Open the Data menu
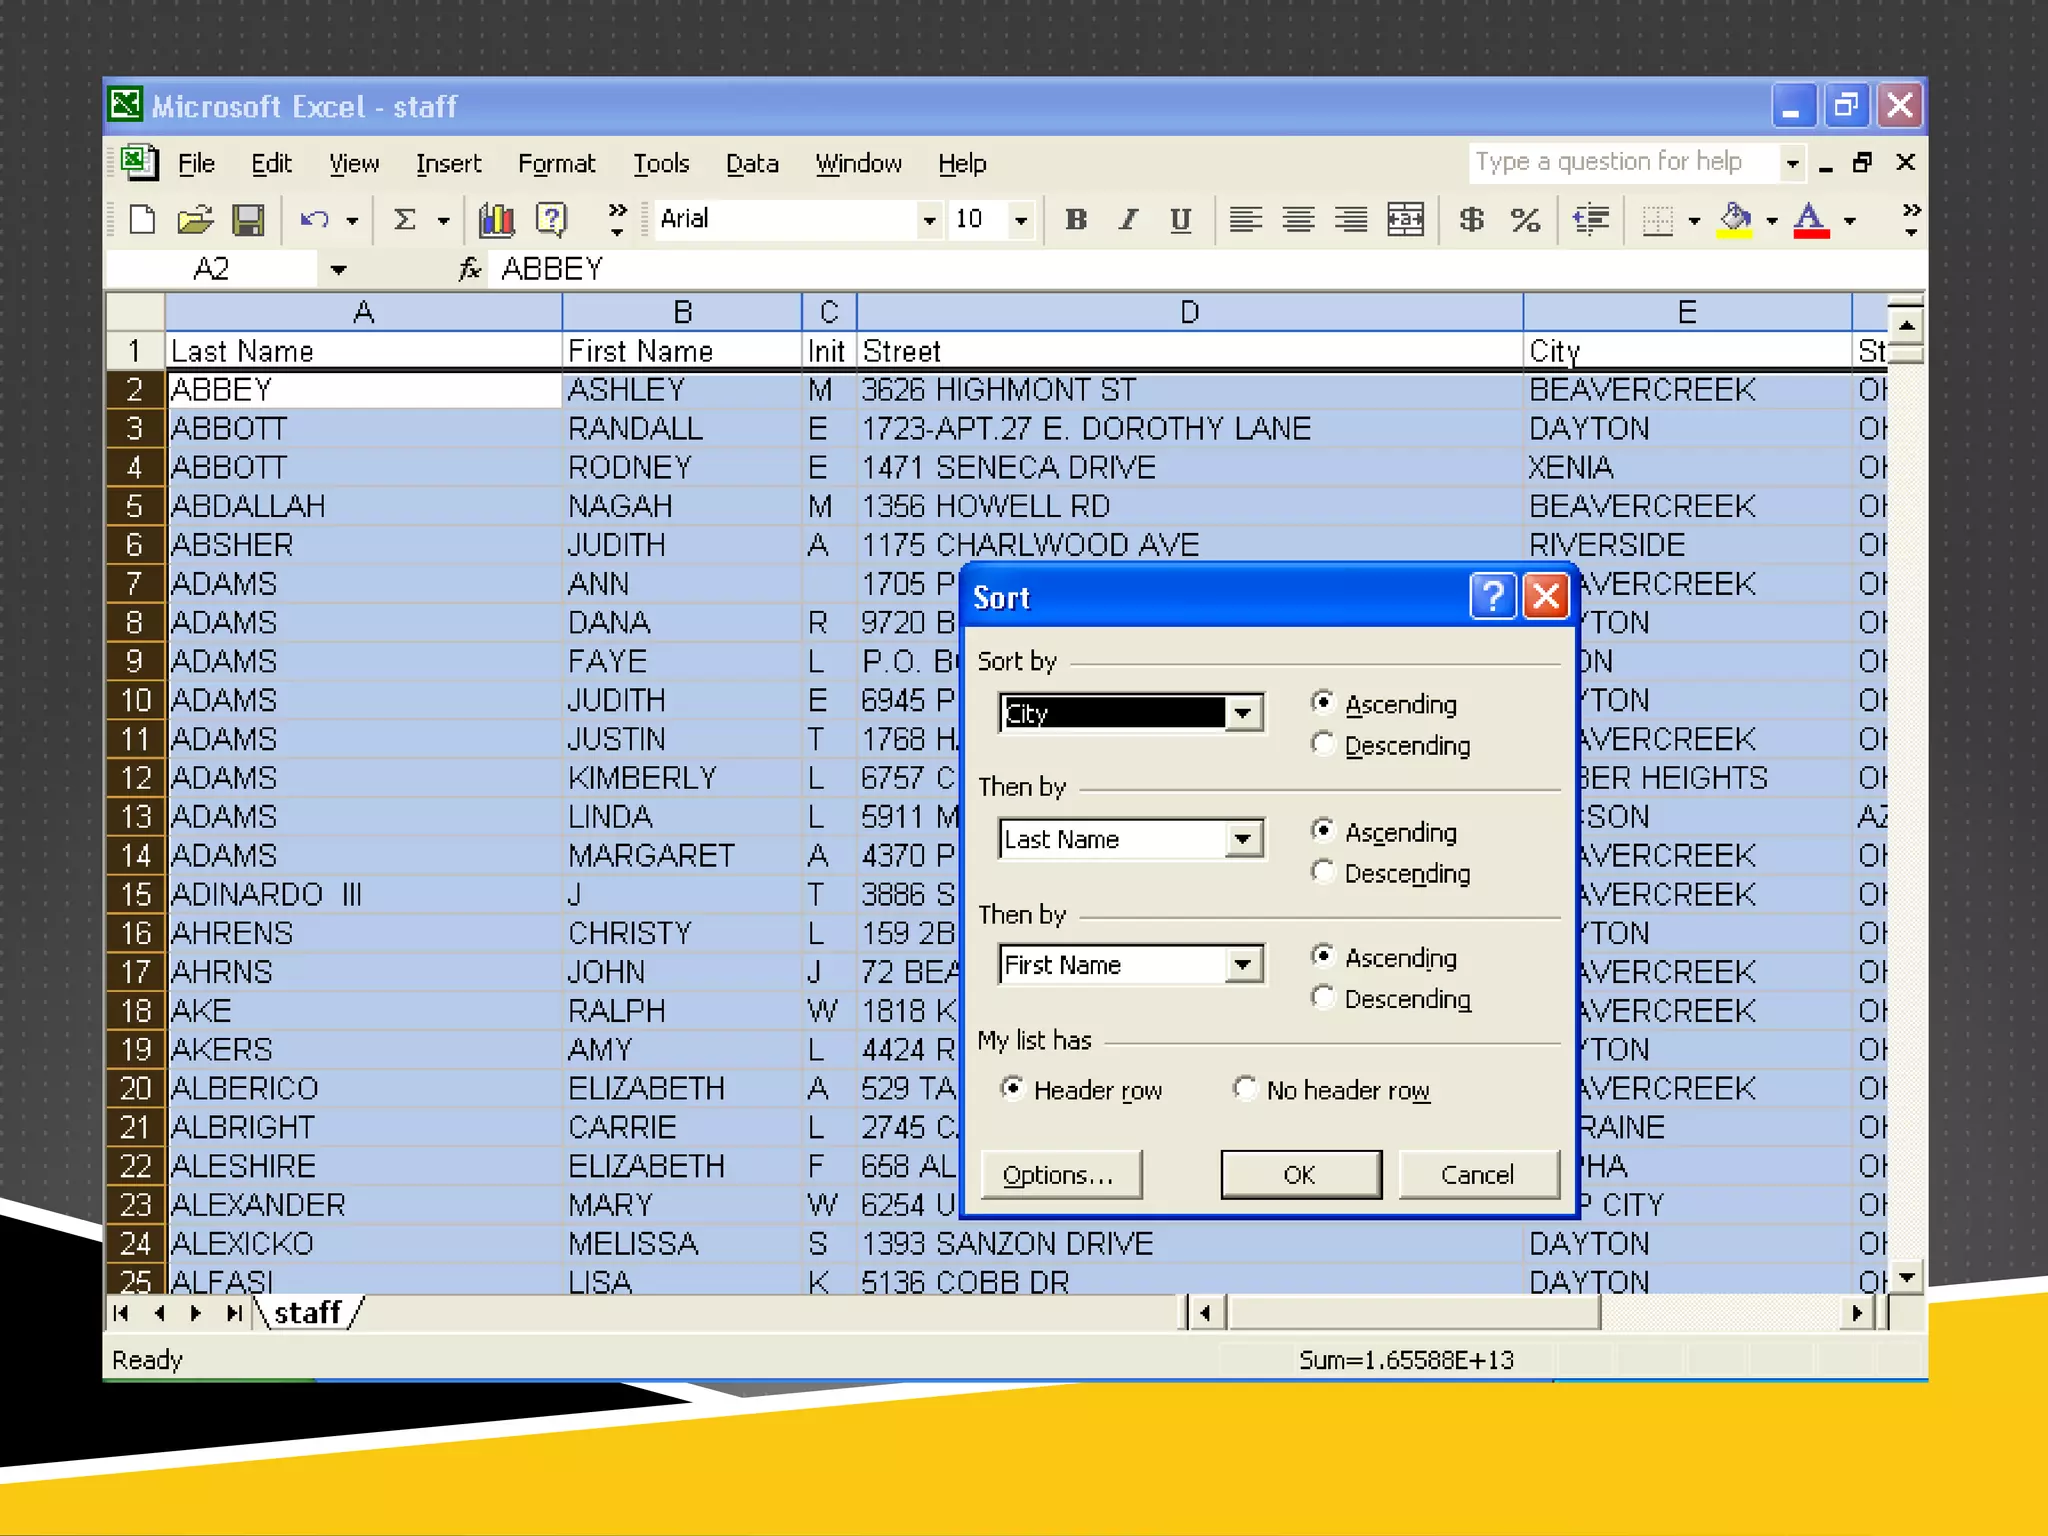This screenshot has height=1536, width=2048. point(751,163)
